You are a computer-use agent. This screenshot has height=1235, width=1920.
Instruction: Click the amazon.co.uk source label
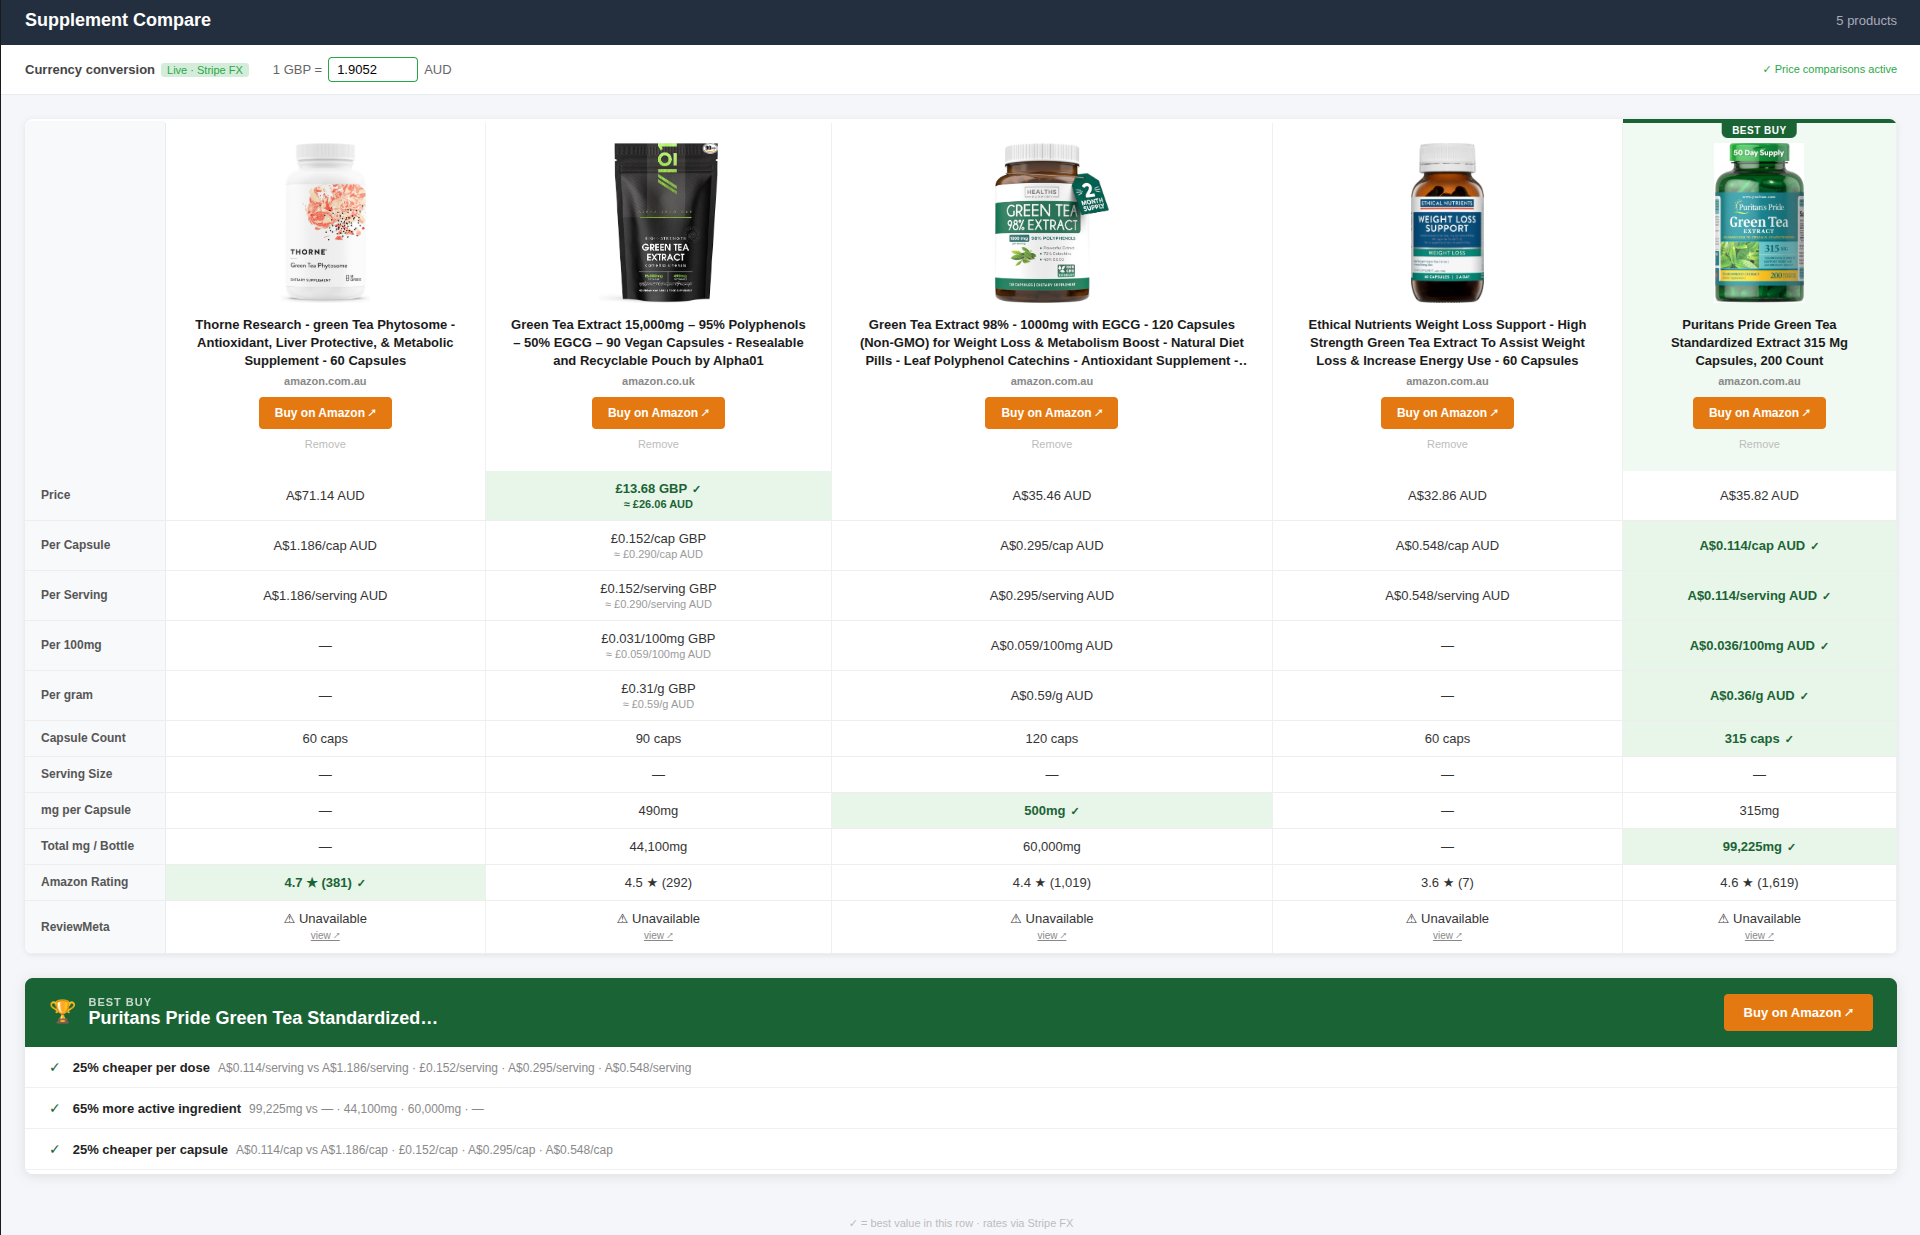click(658, 381)
